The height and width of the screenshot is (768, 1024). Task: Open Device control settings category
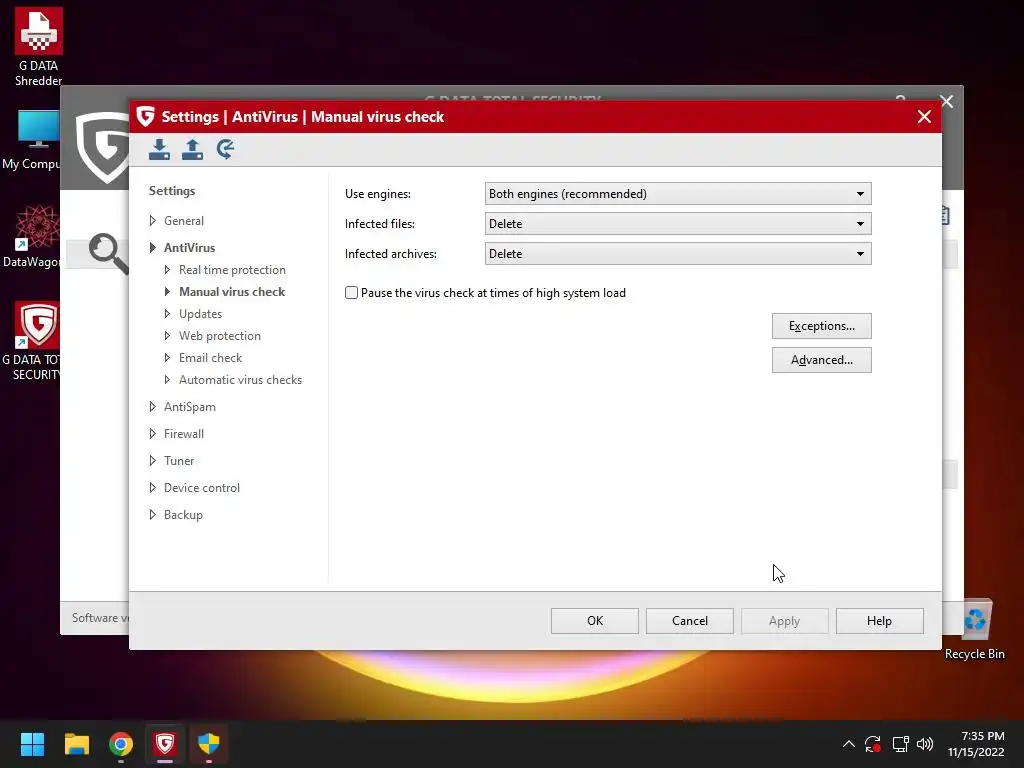coord(202,488)
